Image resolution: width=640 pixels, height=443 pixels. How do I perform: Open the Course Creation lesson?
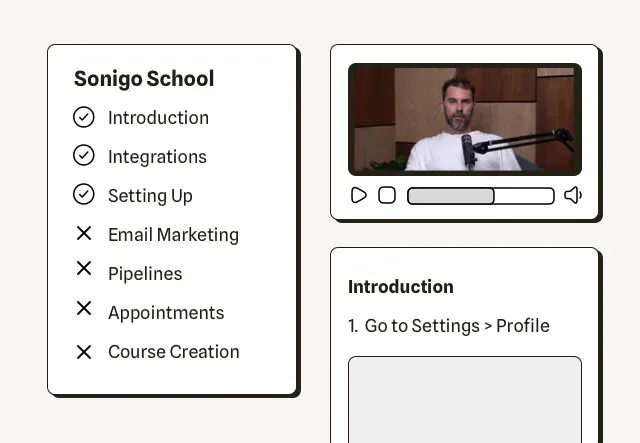click(x=174, y=352)
